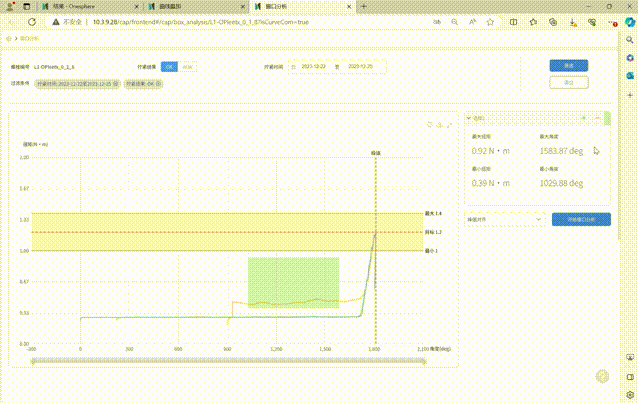The width and height of the screenshot is (638, 403).
Task: Click the round floating icon at bottom right
Action: (x=602, y=377)
